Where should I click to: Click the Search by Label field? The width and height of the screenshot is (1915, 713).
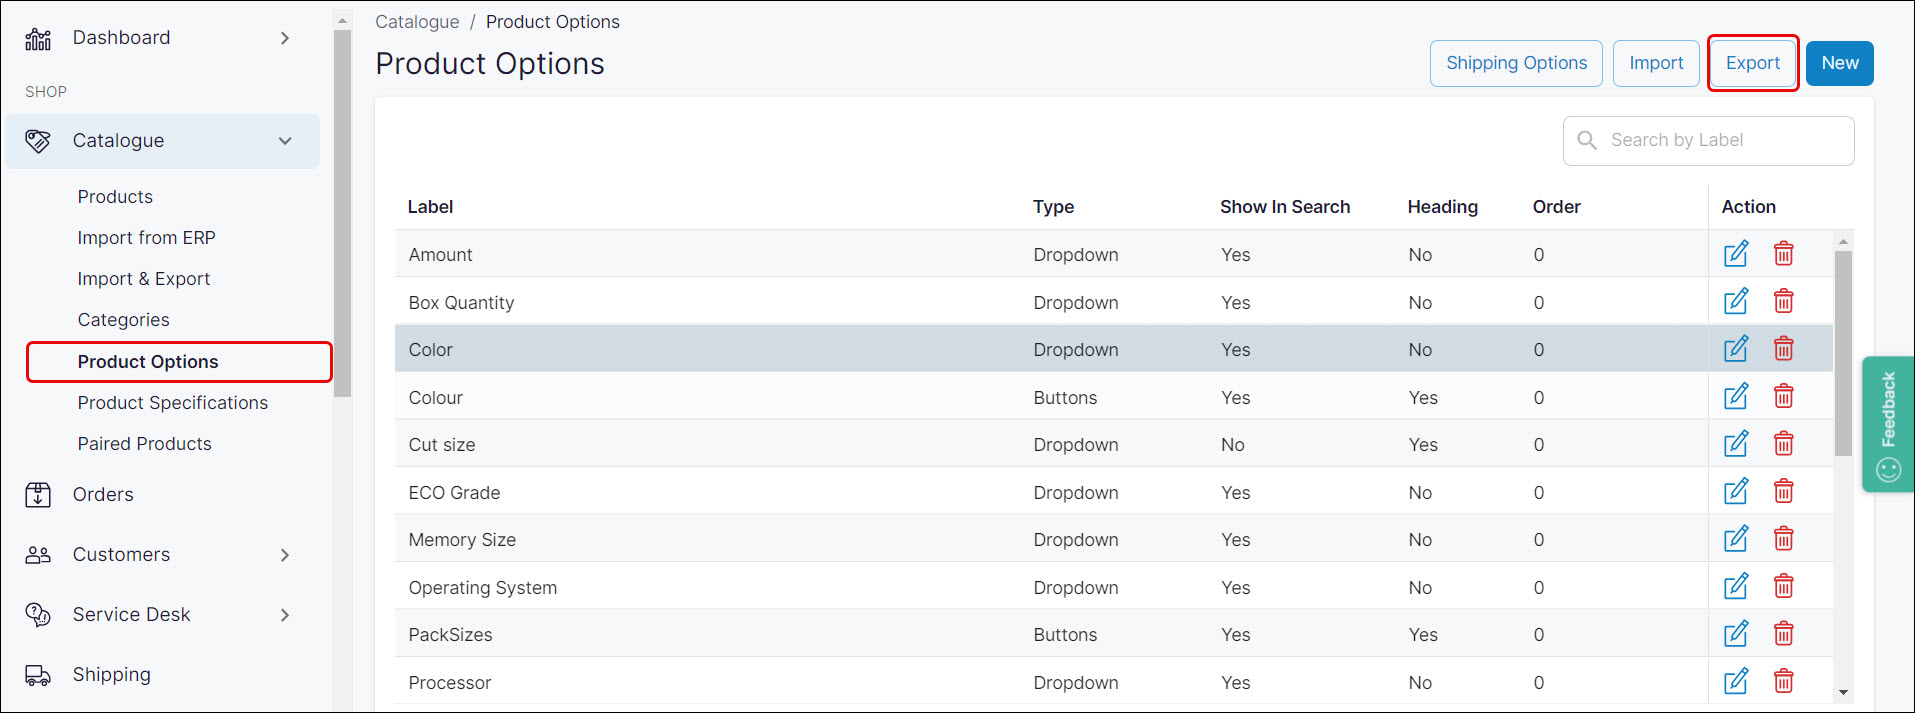(x=1708, y=141)
